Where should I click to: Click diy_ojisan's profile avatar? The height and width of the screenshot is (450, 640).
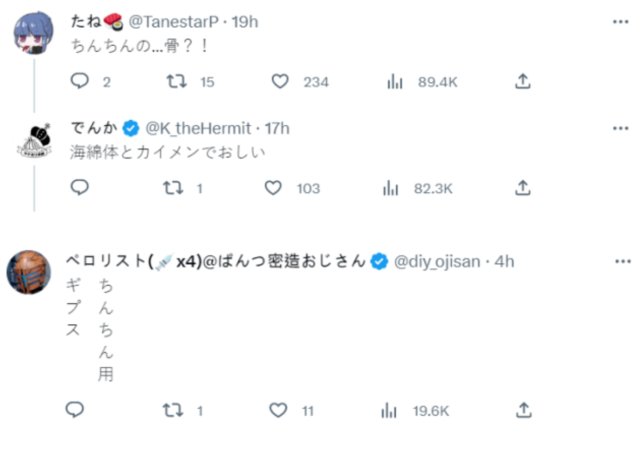coord(30,271)
